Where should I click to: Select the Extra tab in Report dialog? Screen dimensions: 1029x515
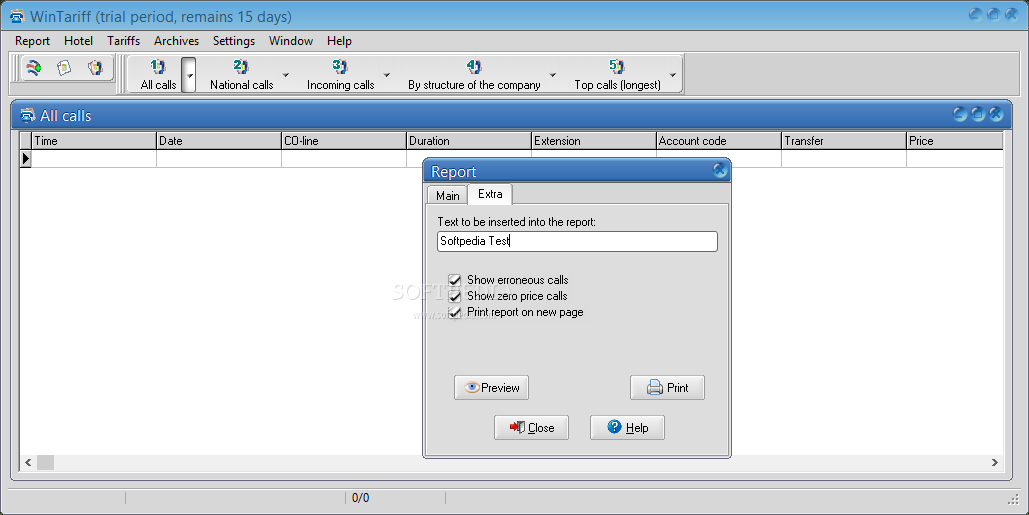pyautogui.click(x=490, y=194)
